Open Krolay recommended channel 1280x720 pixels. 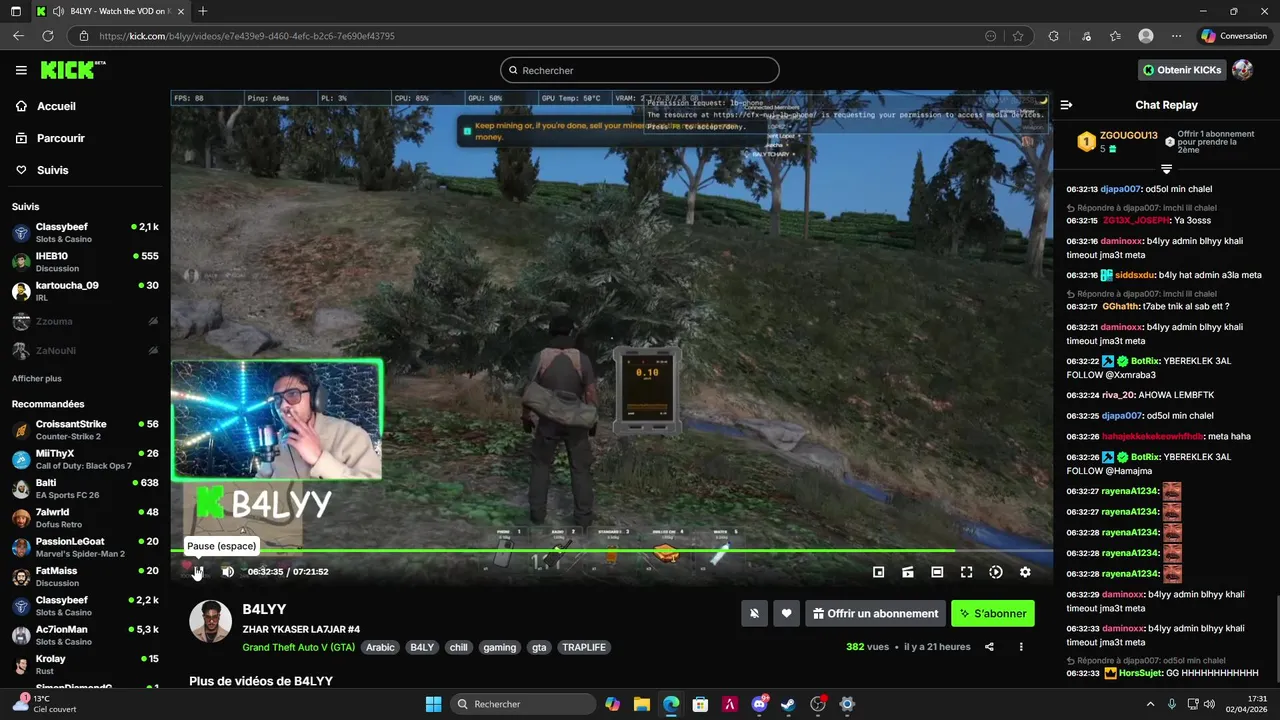click(85, 664)
